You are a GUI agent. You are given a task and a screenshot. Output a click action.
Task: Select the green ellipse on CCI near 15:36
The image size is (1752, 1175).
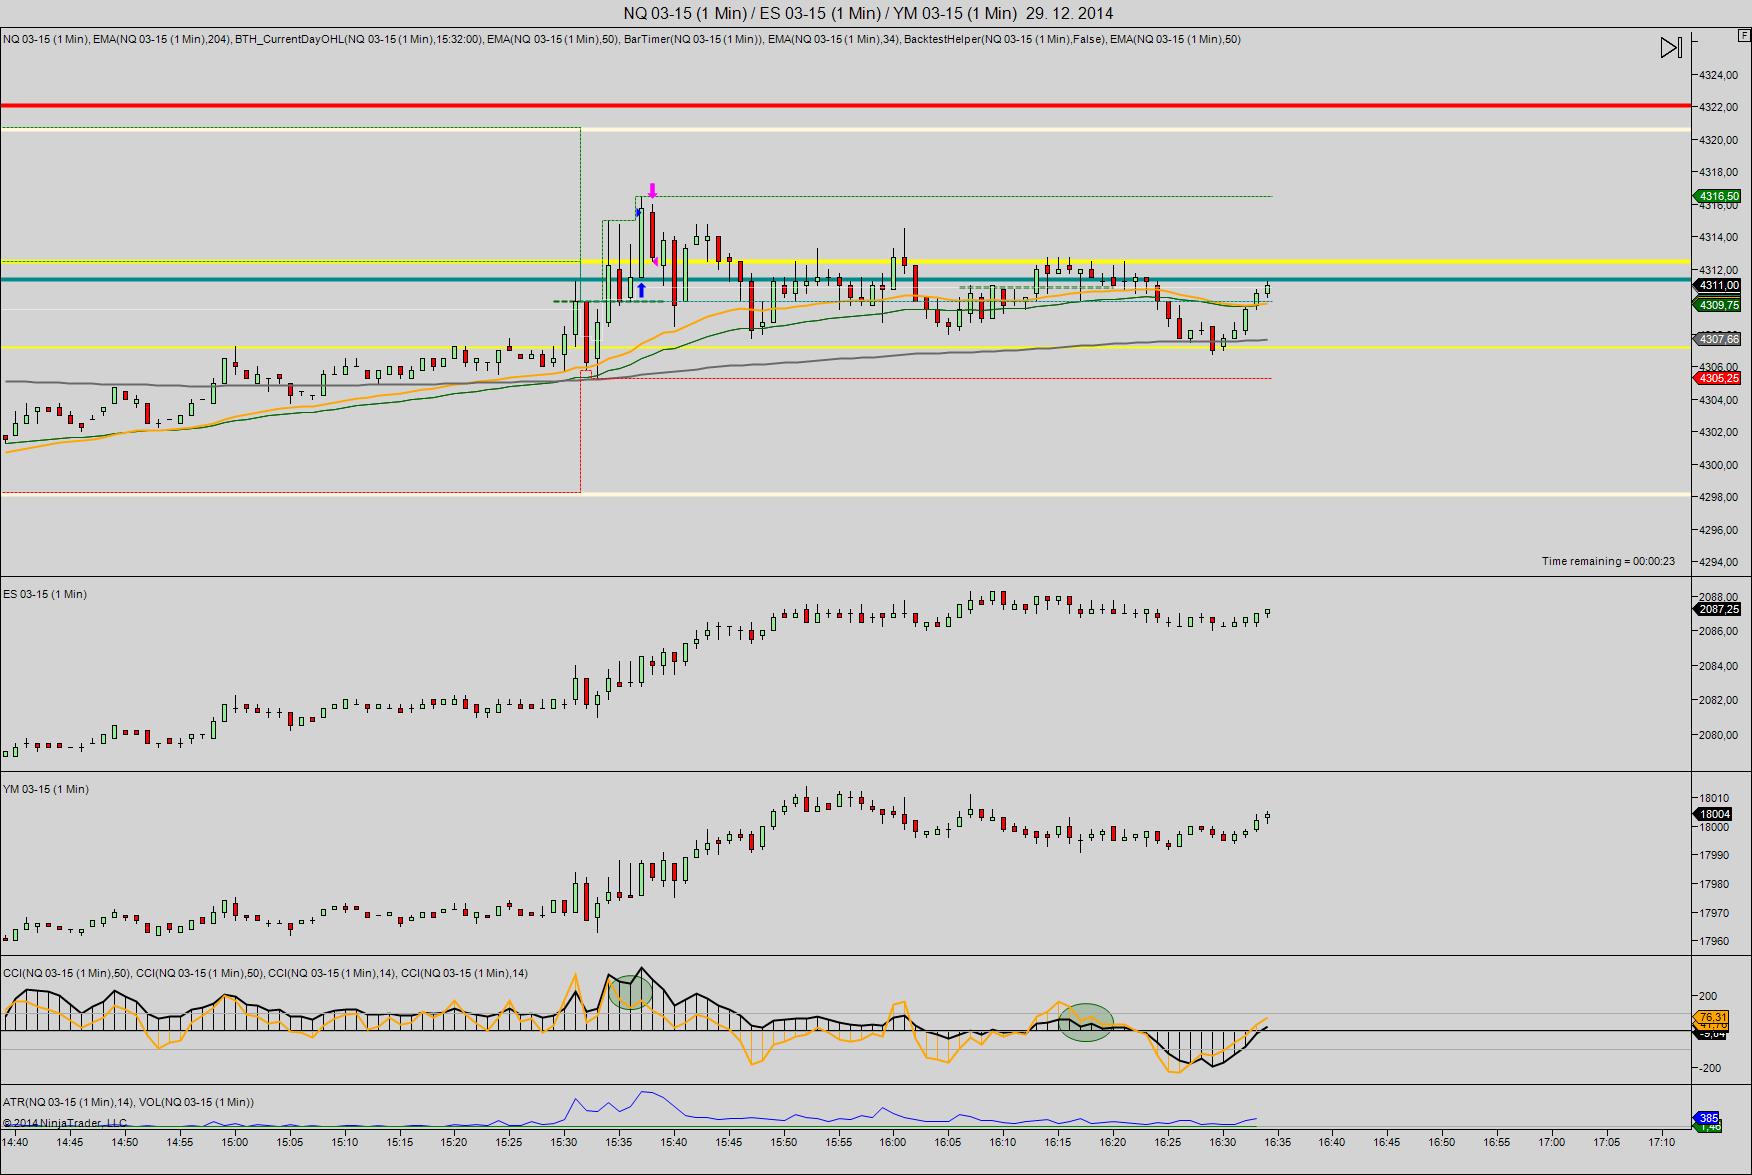(630, 991)
